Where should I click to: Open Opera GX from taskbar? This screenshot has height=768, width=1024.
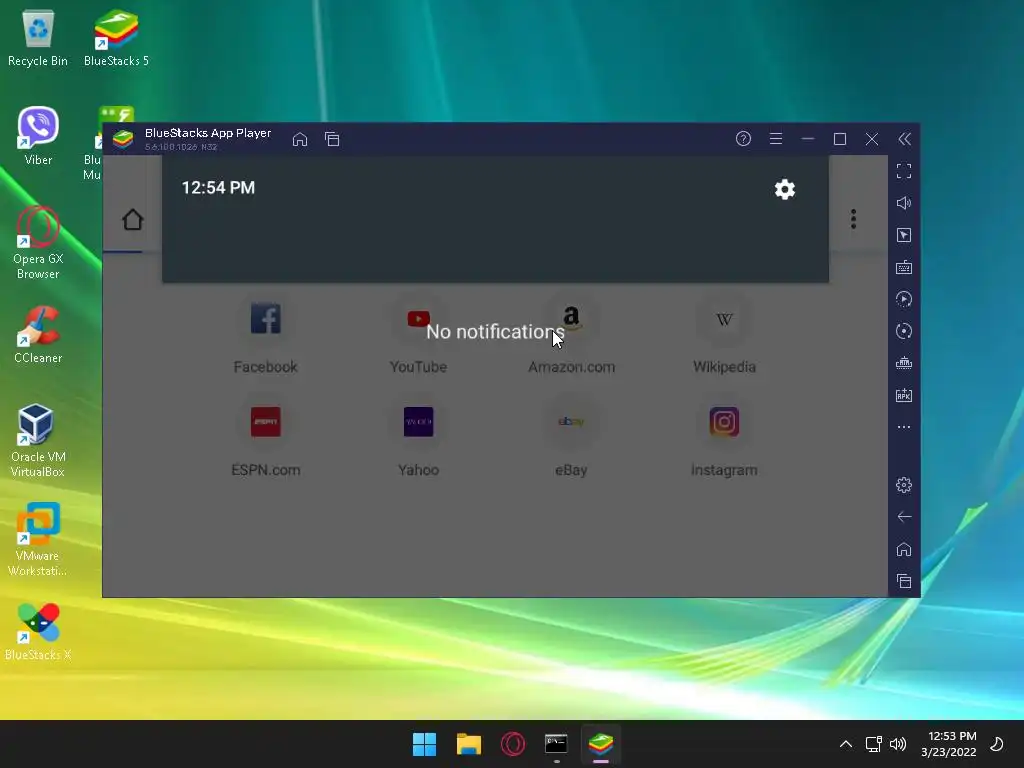(513, 744)
